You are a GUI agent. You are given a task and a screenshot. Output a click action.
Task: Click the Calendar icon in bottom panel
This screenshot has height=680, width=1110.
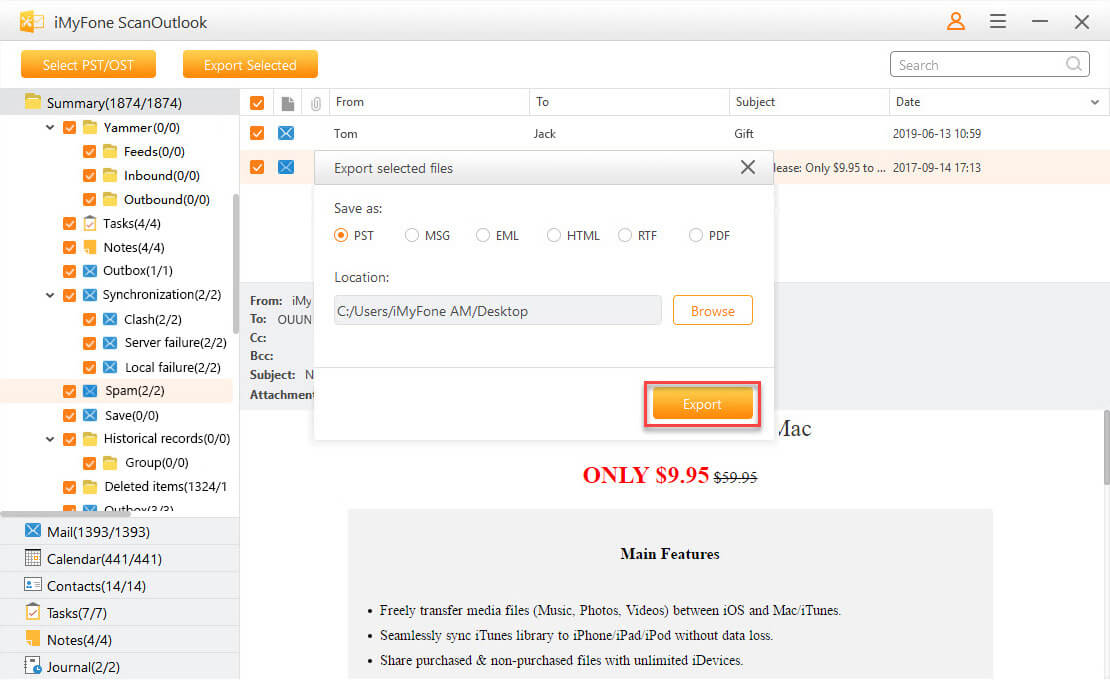click(x=32, y=558)
